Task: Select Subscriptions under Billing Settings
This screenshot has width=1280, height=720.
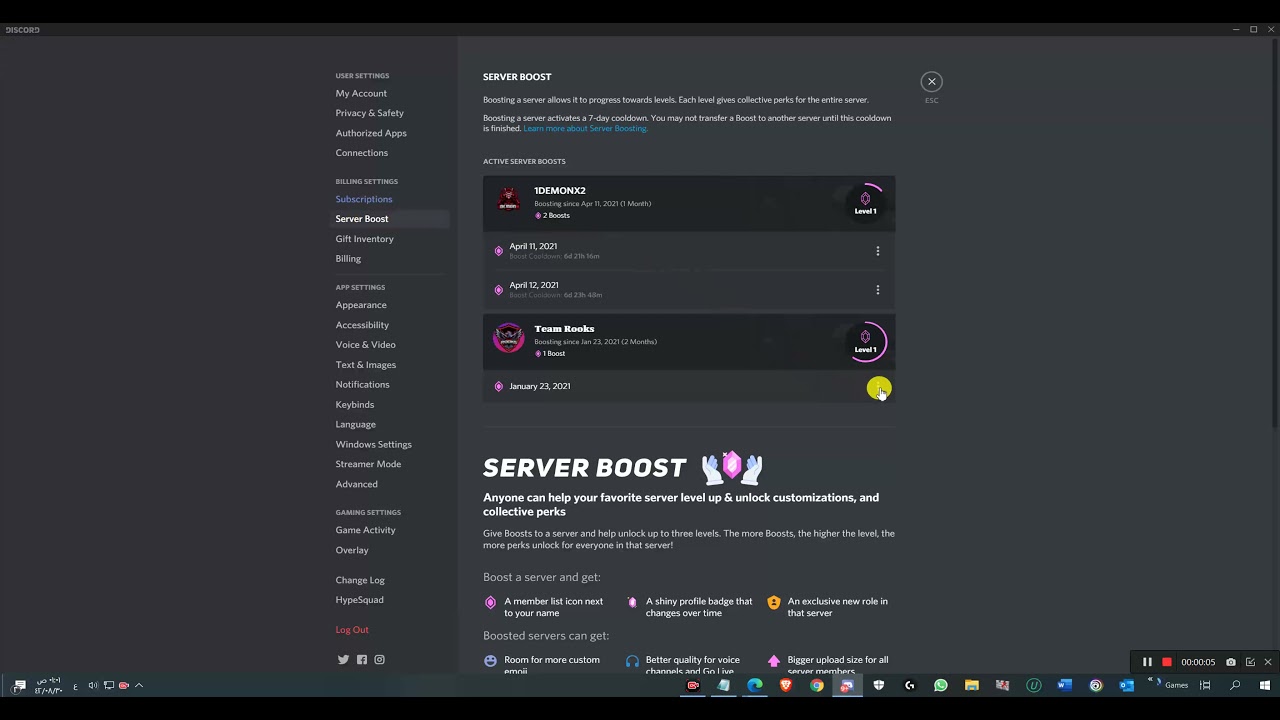Action: 364,199
